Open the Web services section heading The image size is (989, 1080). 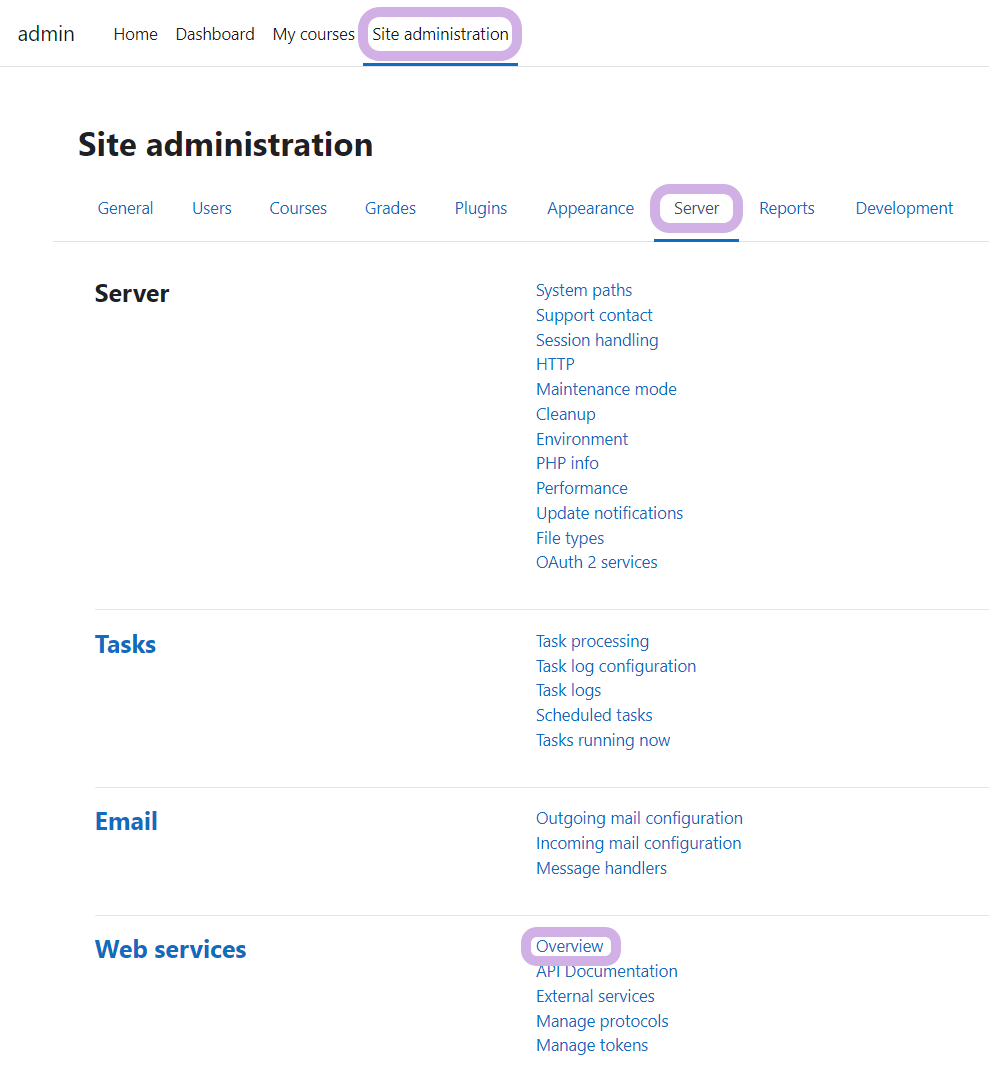click(170, 949)
